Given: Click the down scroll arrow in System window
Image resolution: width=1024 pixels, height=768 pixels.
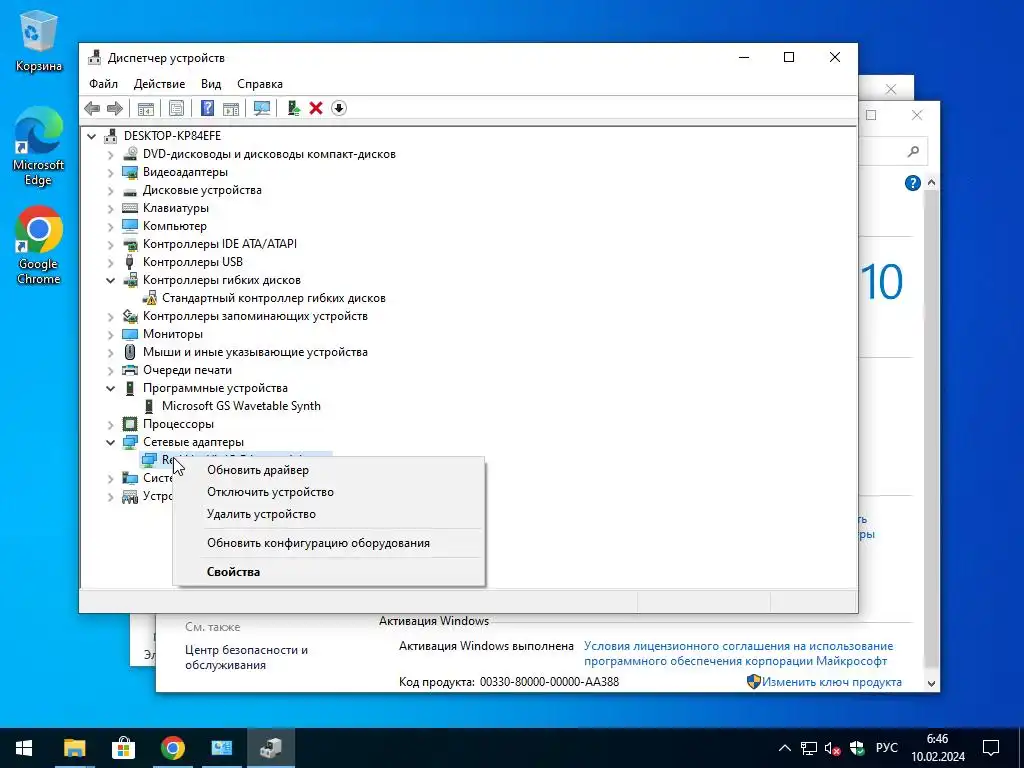Looking at the screenshot, I should [931, 684].
